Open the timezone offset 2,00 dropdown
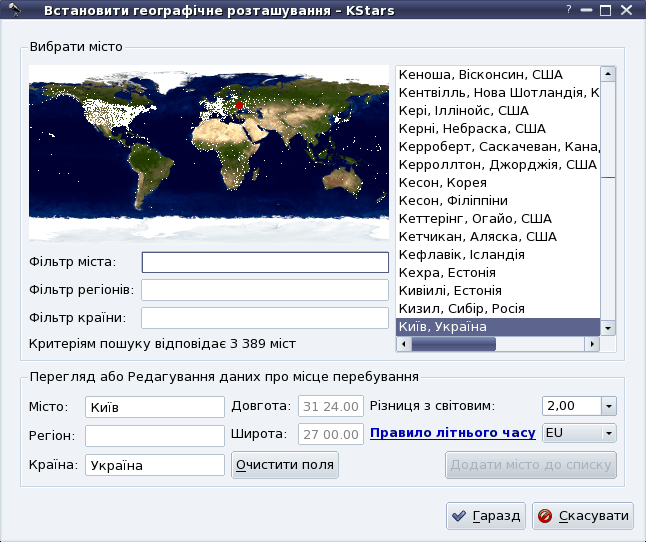The height and width of the screenshot is (542, 646). coord(609,406)
